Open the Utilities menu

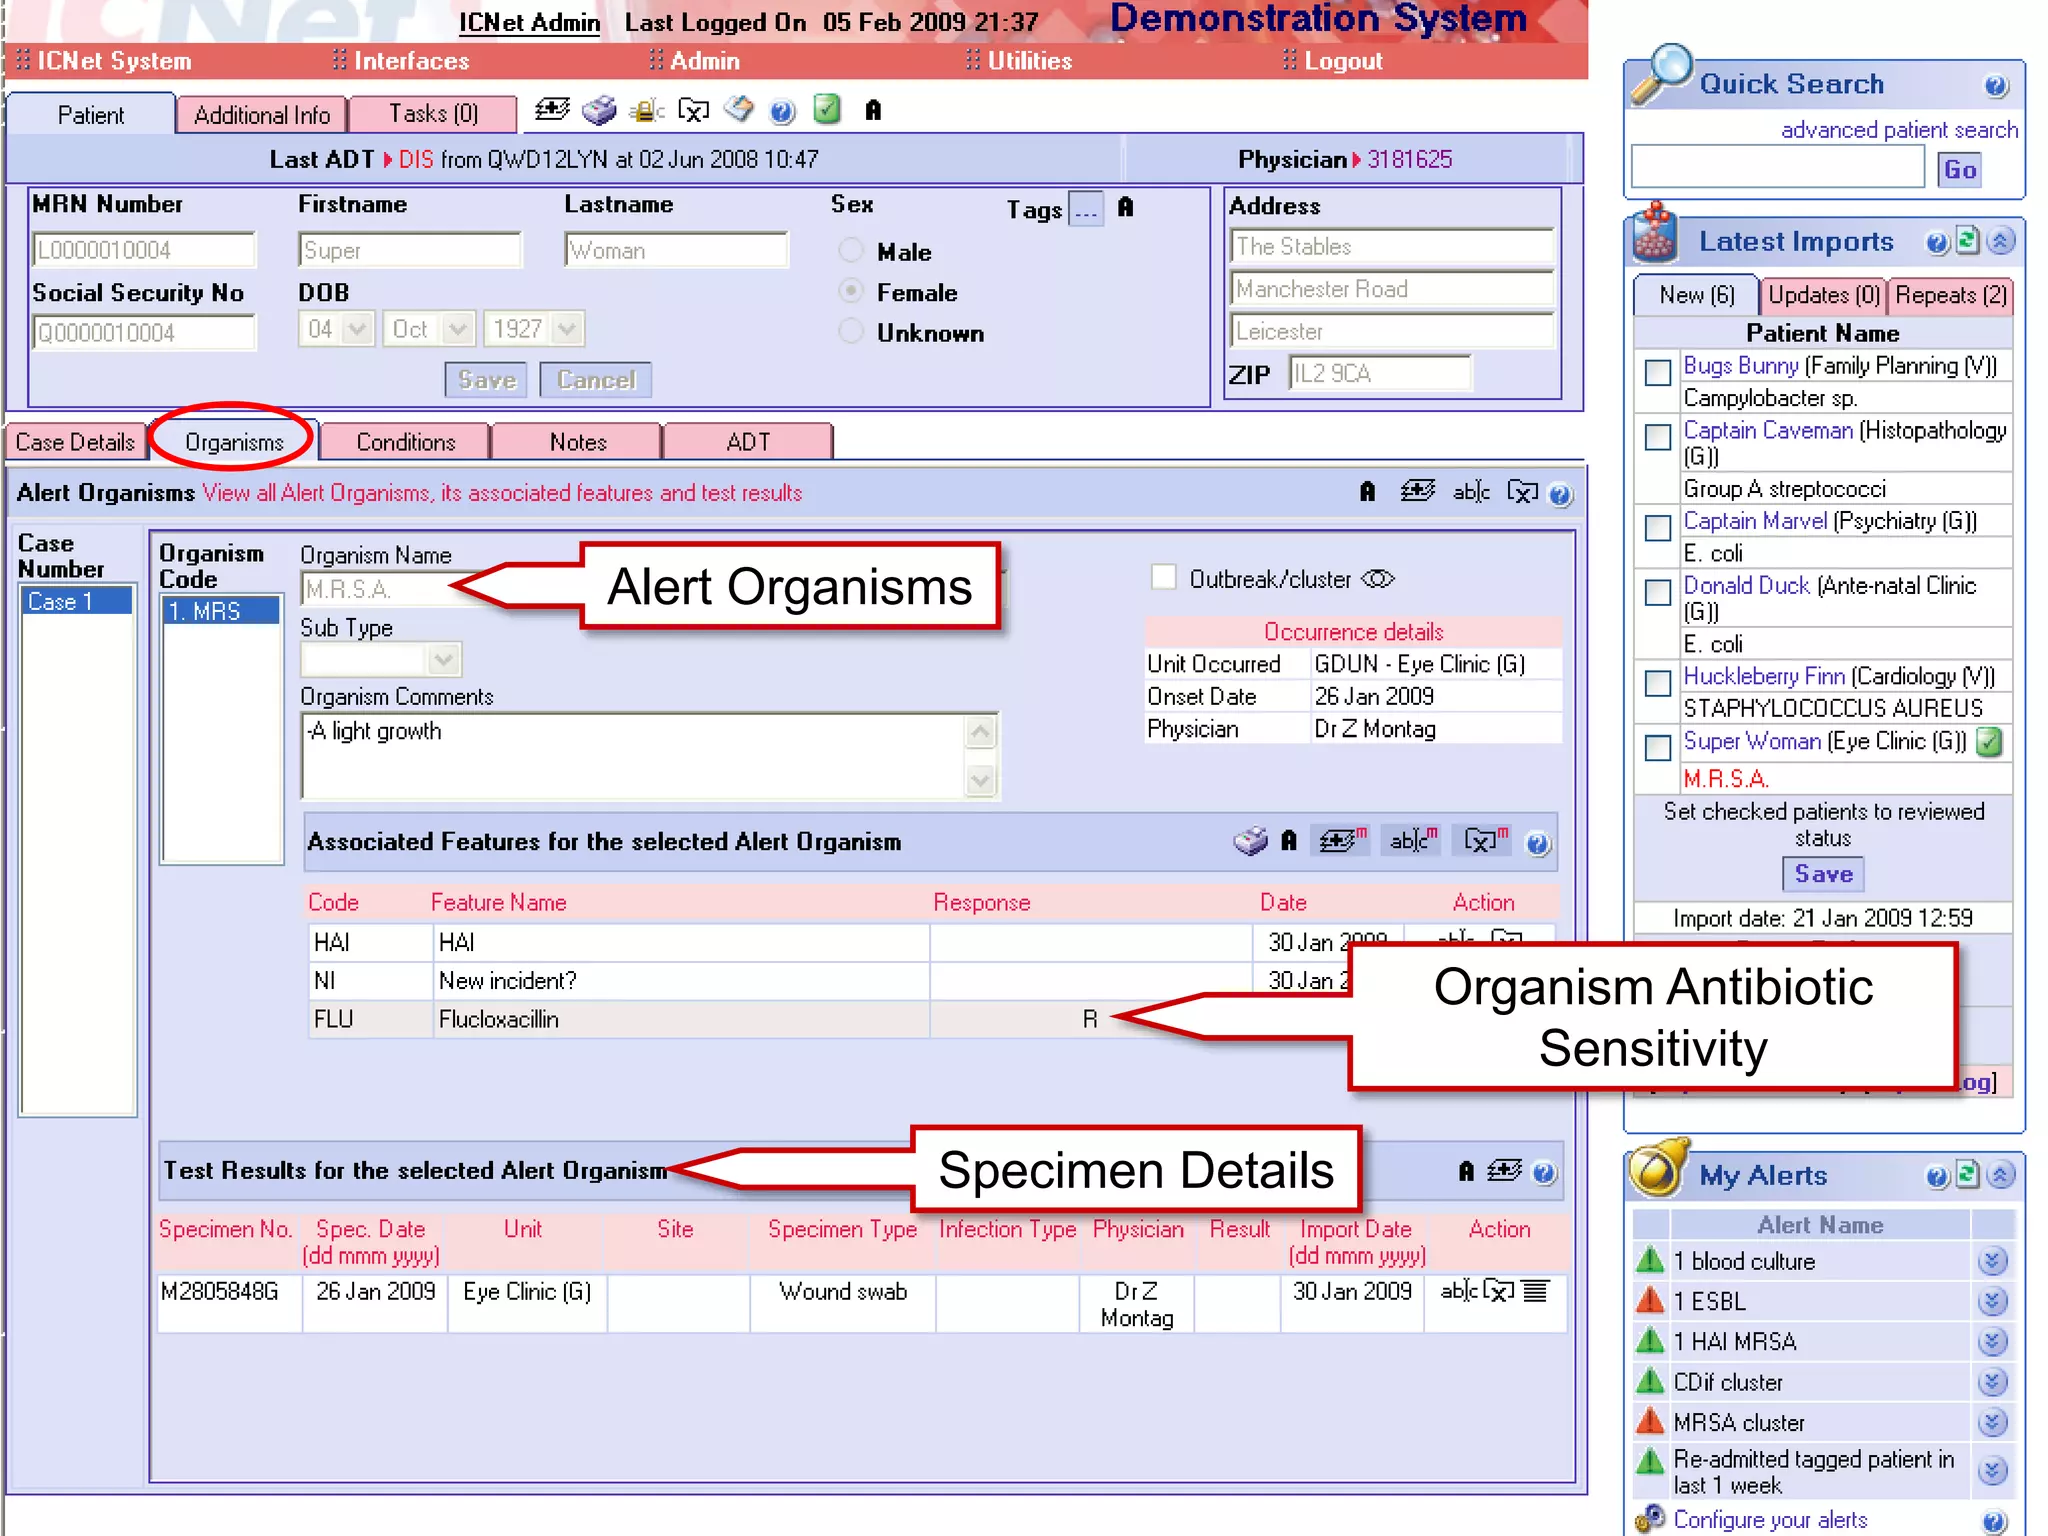pos(1029,62)
